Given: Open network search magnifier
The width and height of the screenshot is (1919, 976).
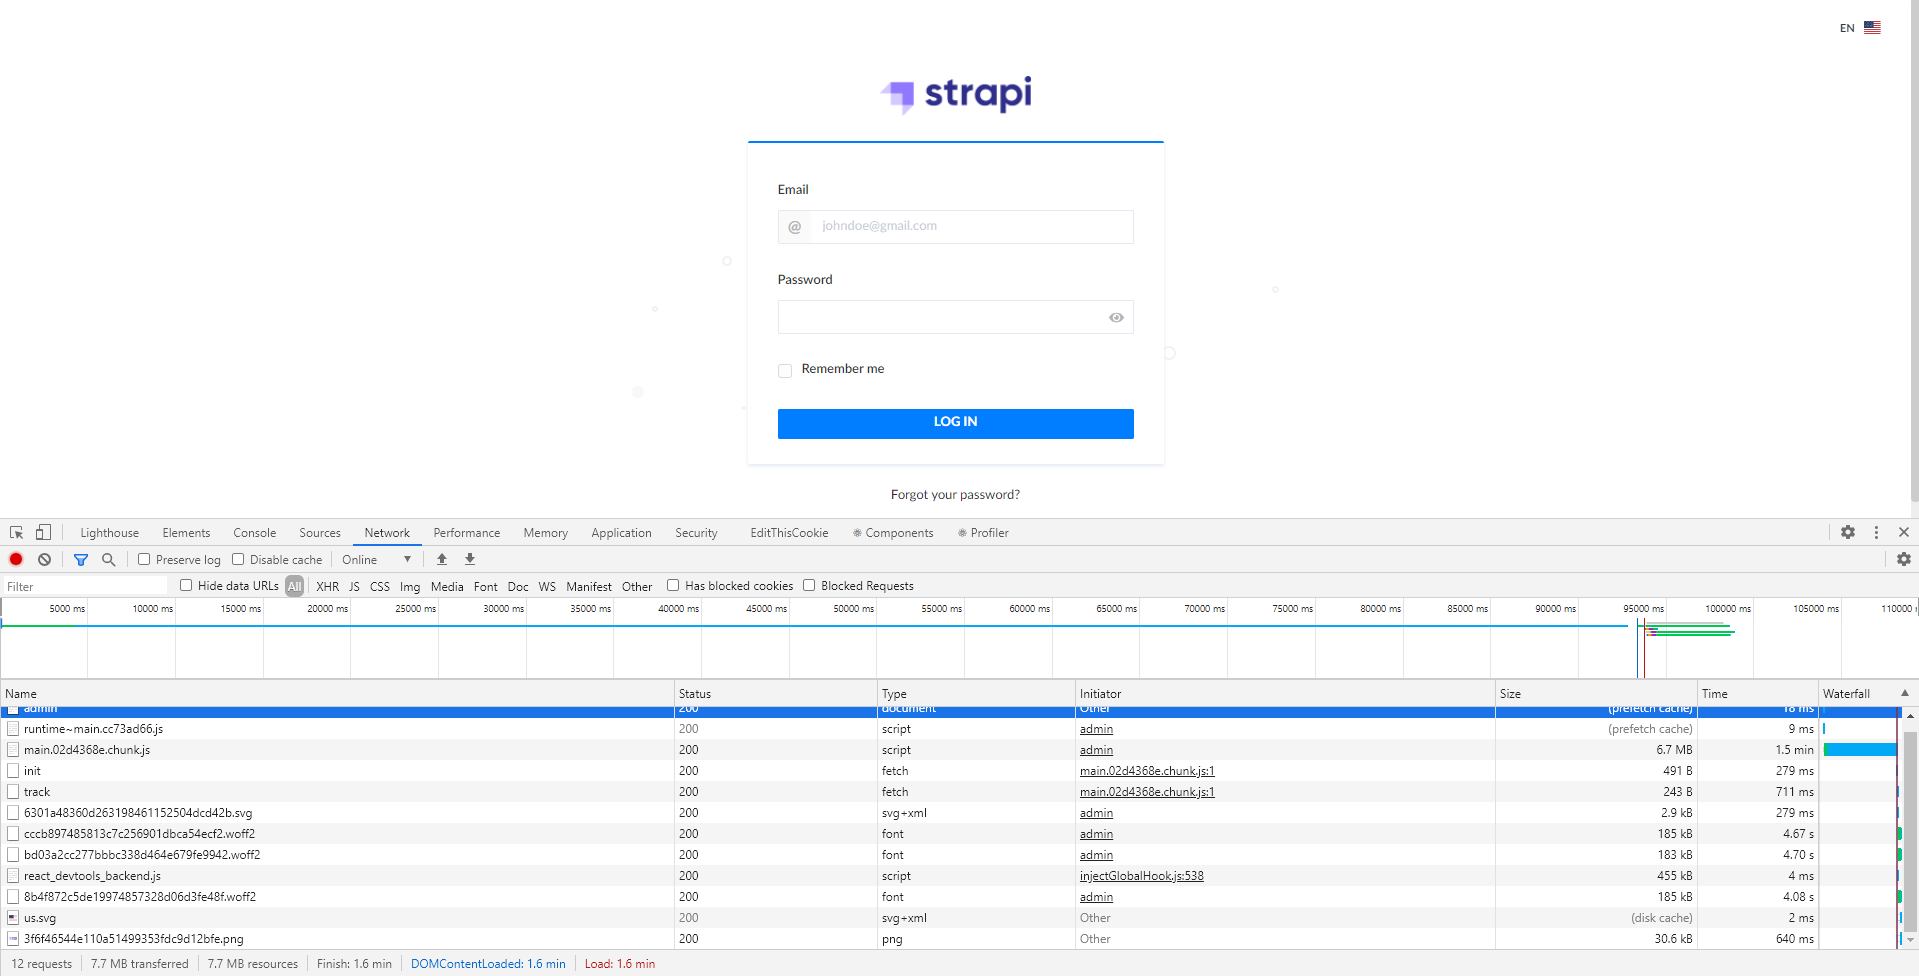Looking at the screenshot, I should coord(109,560).
